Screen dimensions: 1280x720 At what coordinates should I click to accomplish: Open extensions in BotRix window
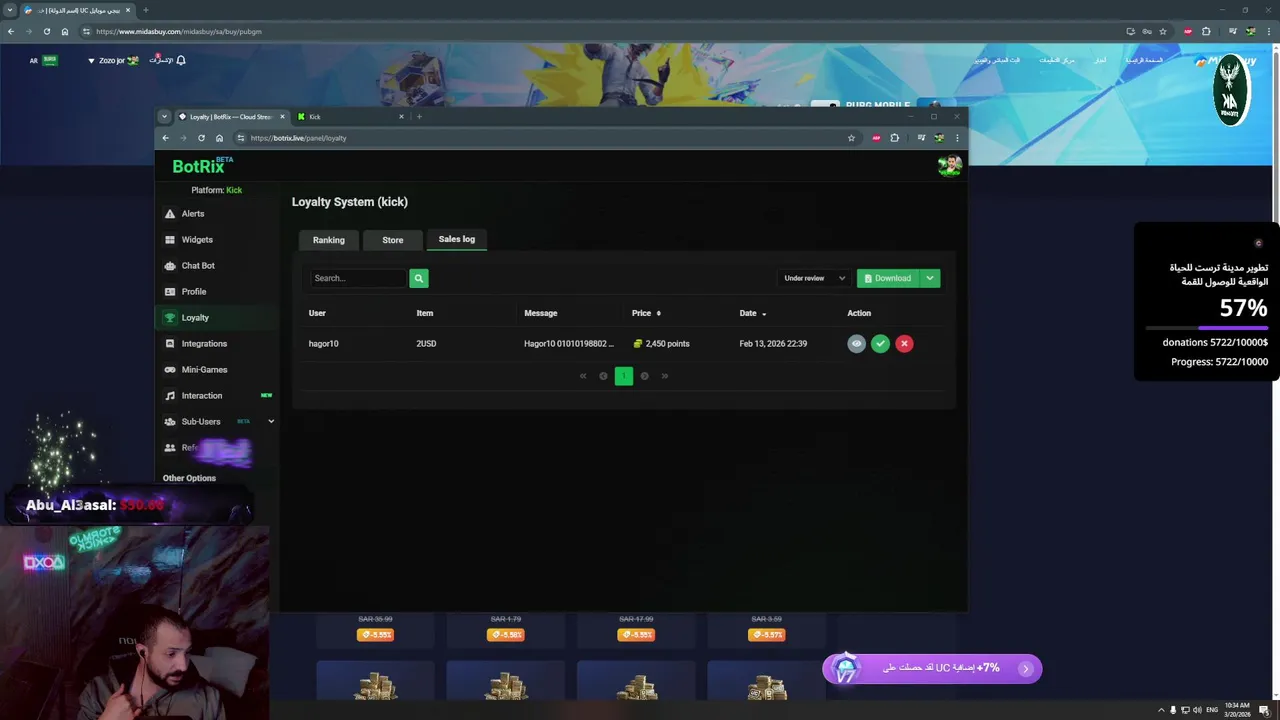(895, 138)
